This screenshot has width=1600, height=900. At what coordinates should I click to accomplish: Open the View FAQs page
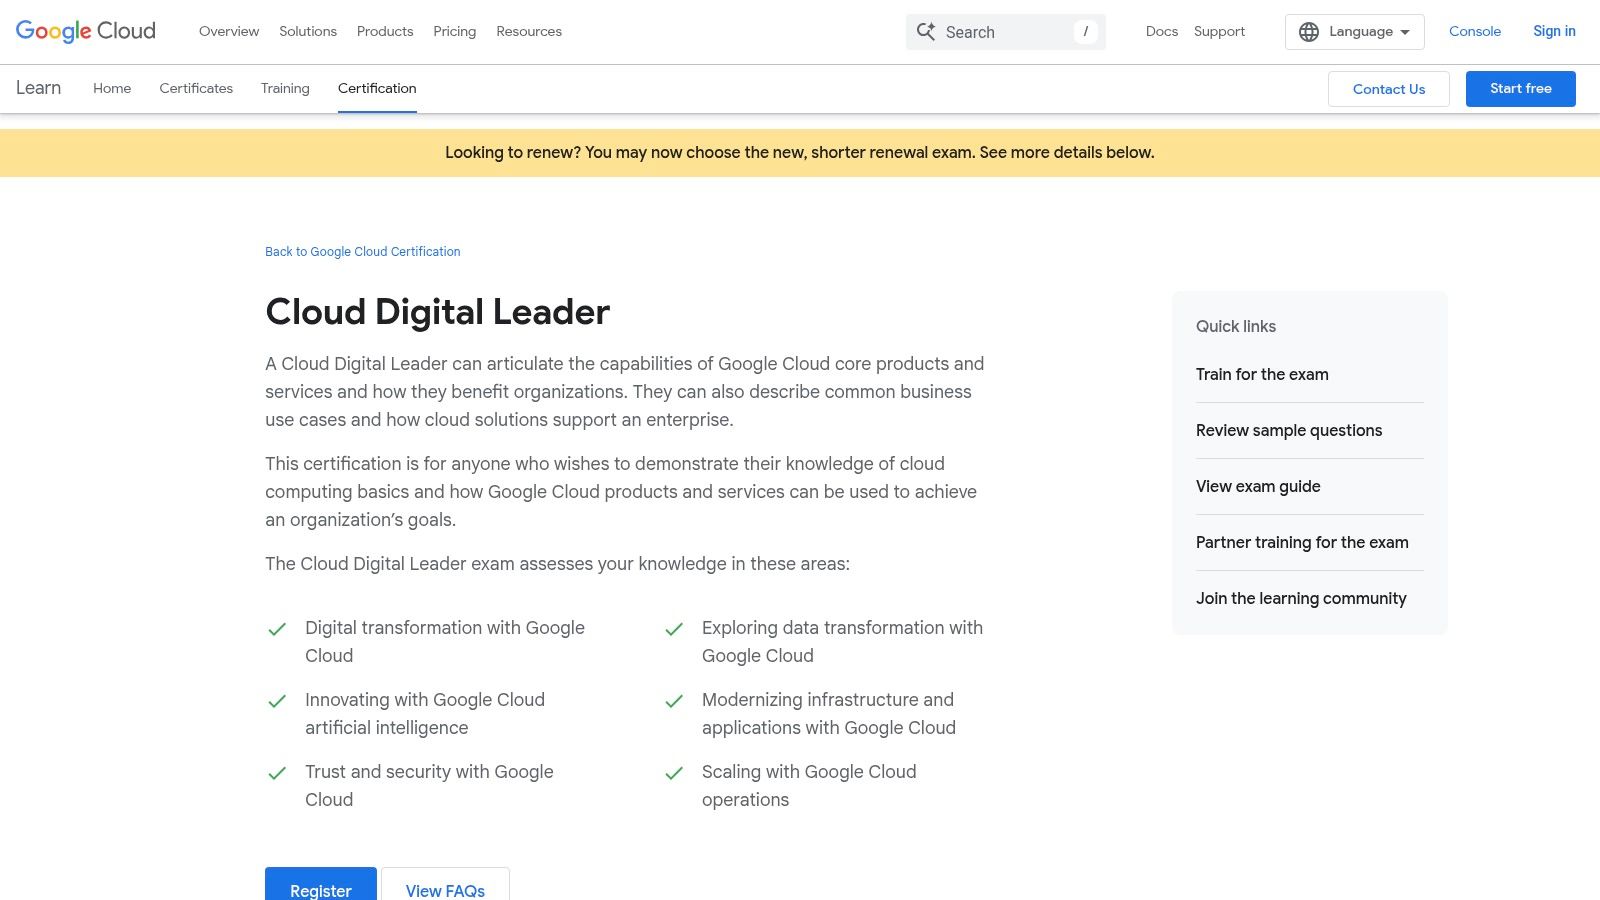445,890
